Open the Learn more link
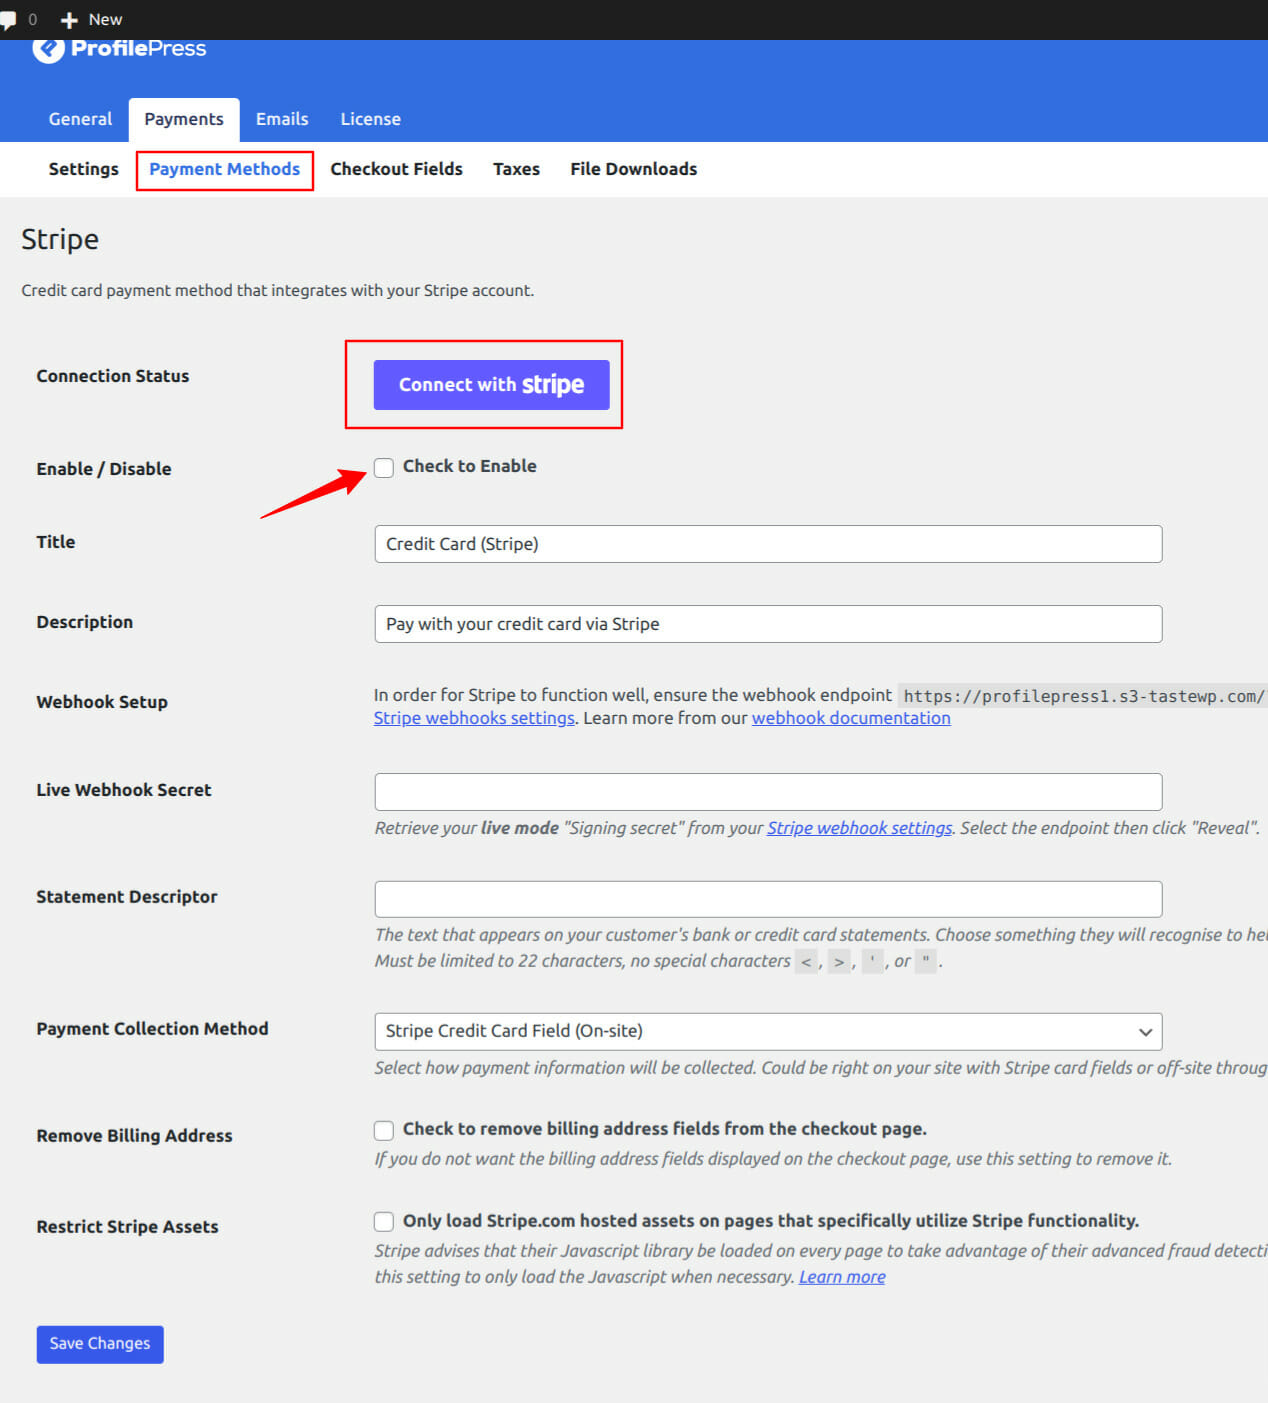The image size is (1268, 1403). pyautogui.click(x=842, y=1277)
